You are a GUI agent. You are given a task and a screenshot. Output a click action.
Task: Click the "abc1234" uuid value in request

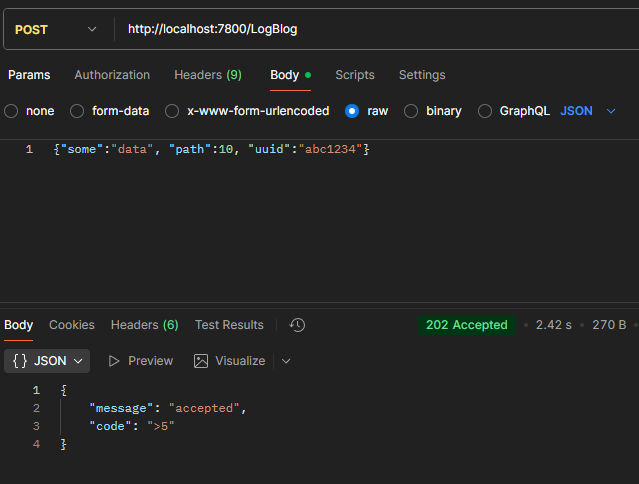pyautogui.click(x=331, y=149)
